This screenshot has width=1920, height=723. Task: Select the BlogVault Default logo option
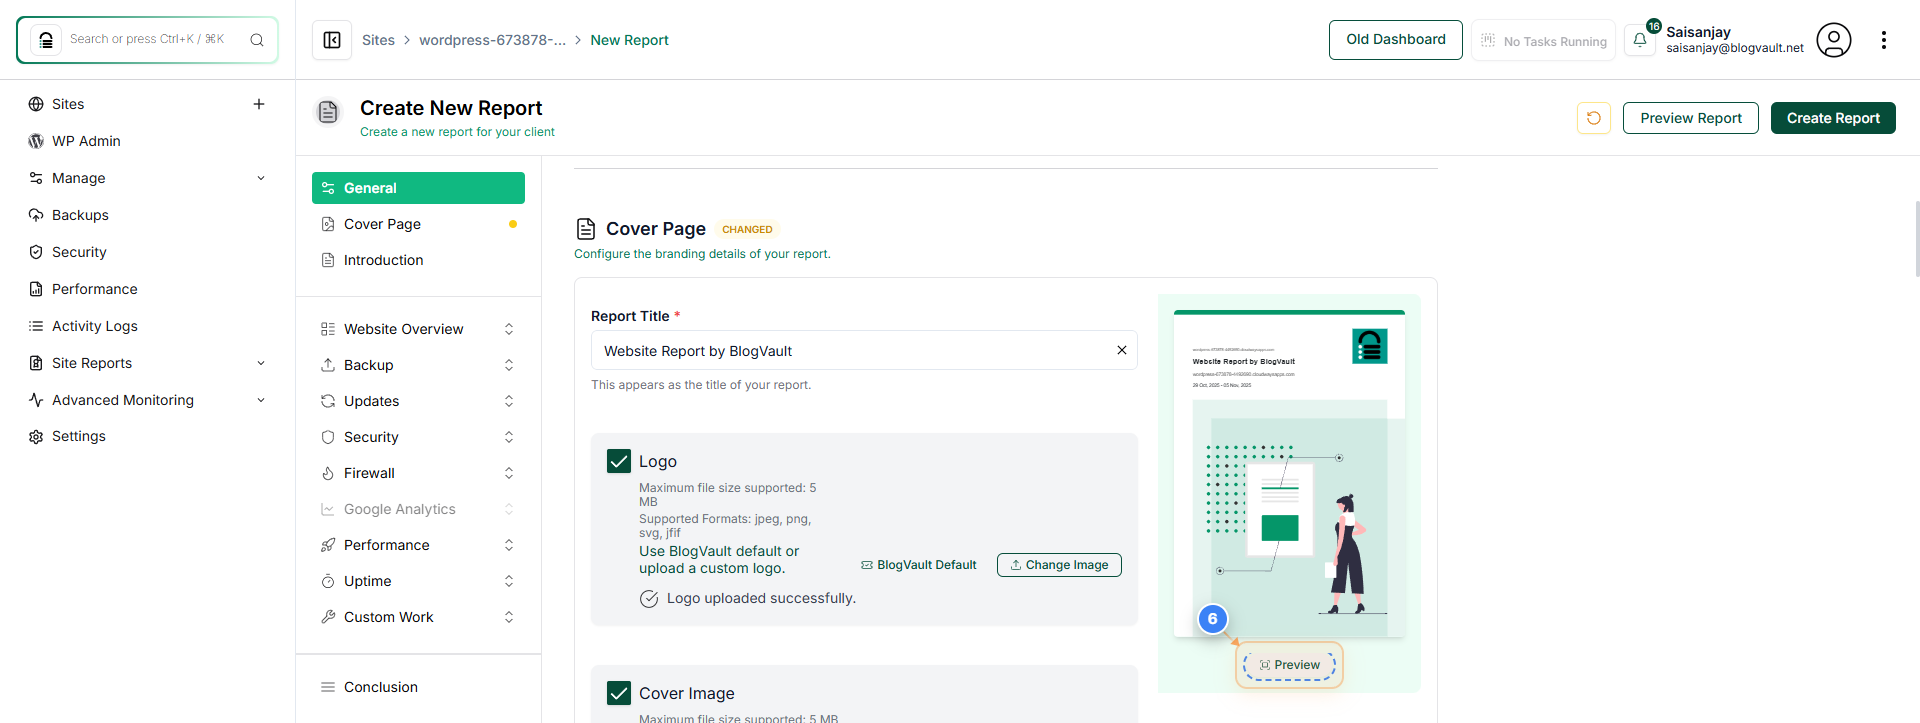[x=918, y=565]
